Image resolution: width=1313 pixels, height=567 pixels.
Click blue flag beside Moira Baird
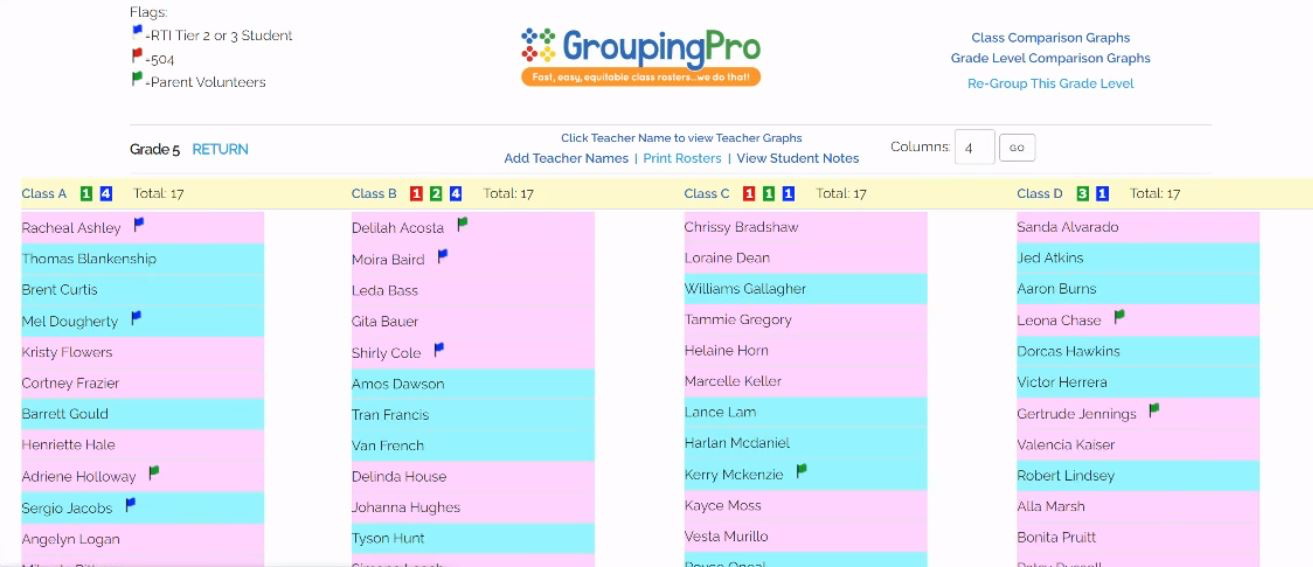point(443,256)
